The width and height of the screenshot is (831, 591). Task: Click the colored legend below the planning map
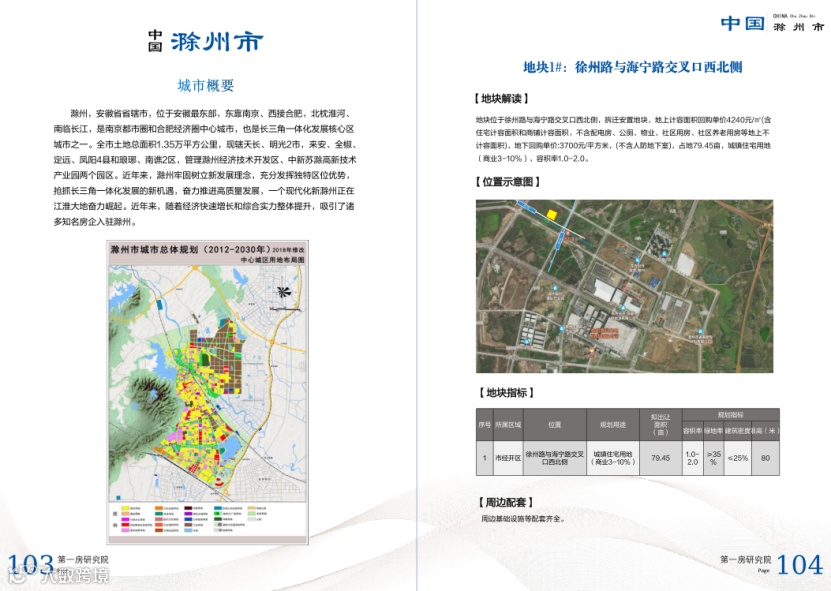click(193, 519)
